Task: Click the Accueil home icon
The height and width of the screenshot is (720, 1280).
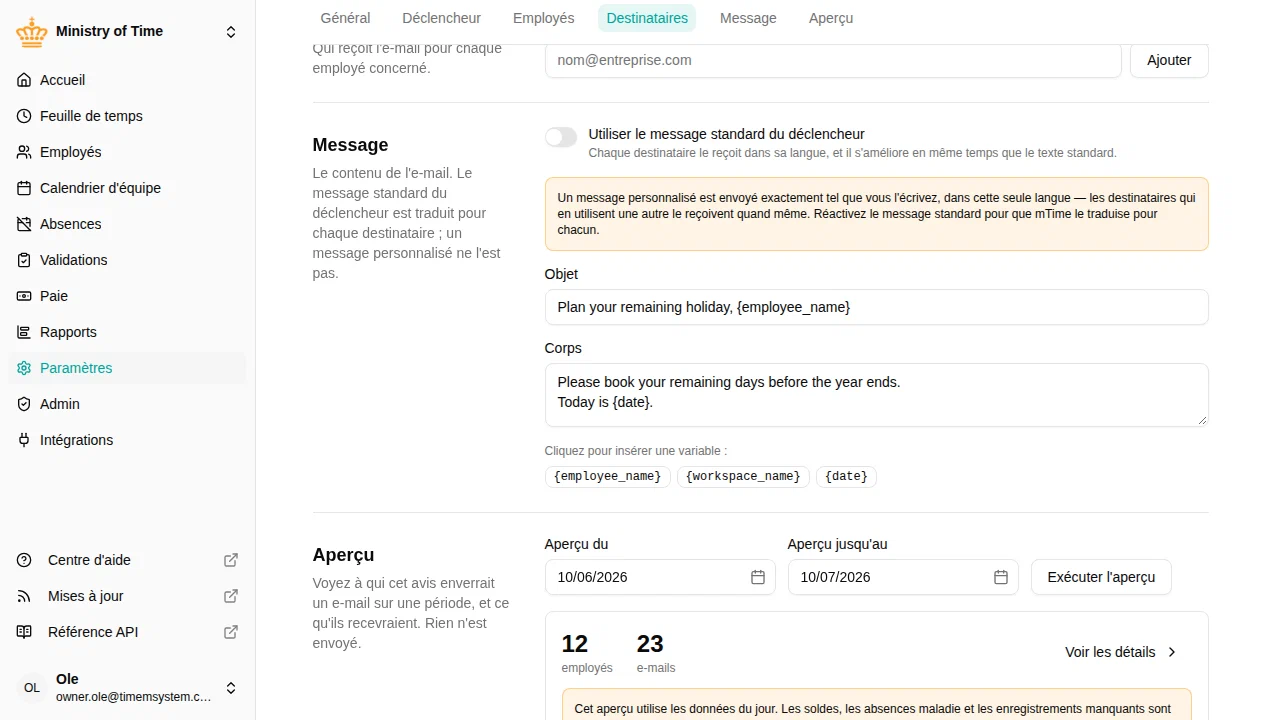Action: [24, 80]
